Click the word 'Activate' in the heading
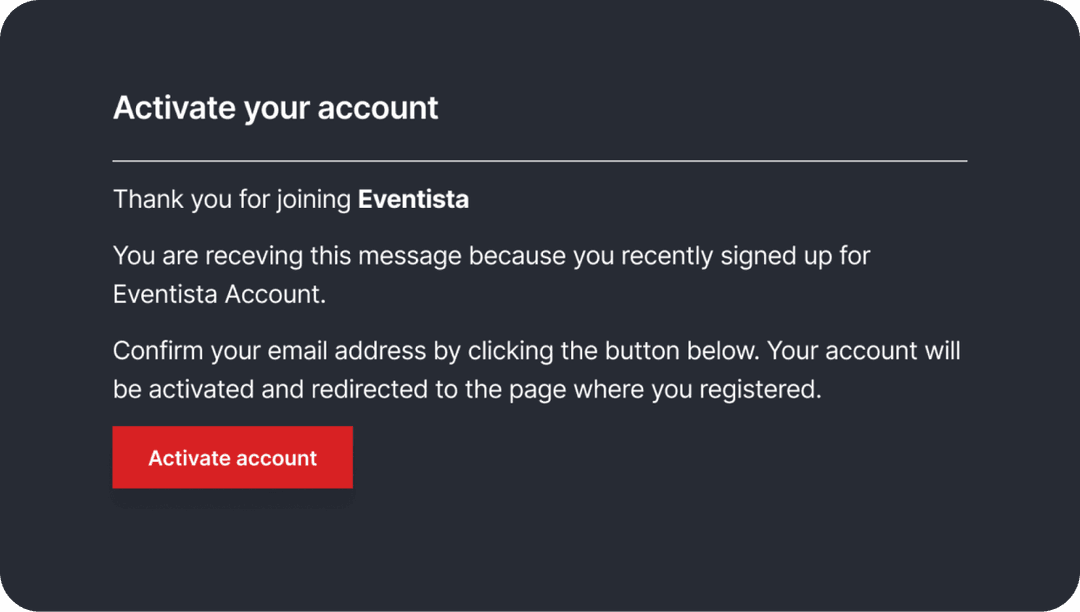The height and width of the screenshot is (612, 1080). 174,108
